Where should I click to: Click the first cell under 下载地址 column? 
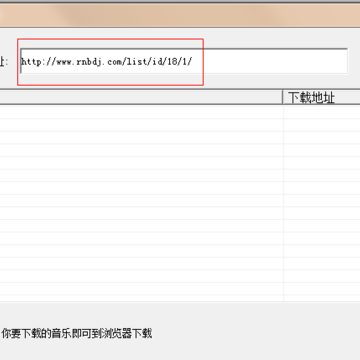[x=322, y=112]
